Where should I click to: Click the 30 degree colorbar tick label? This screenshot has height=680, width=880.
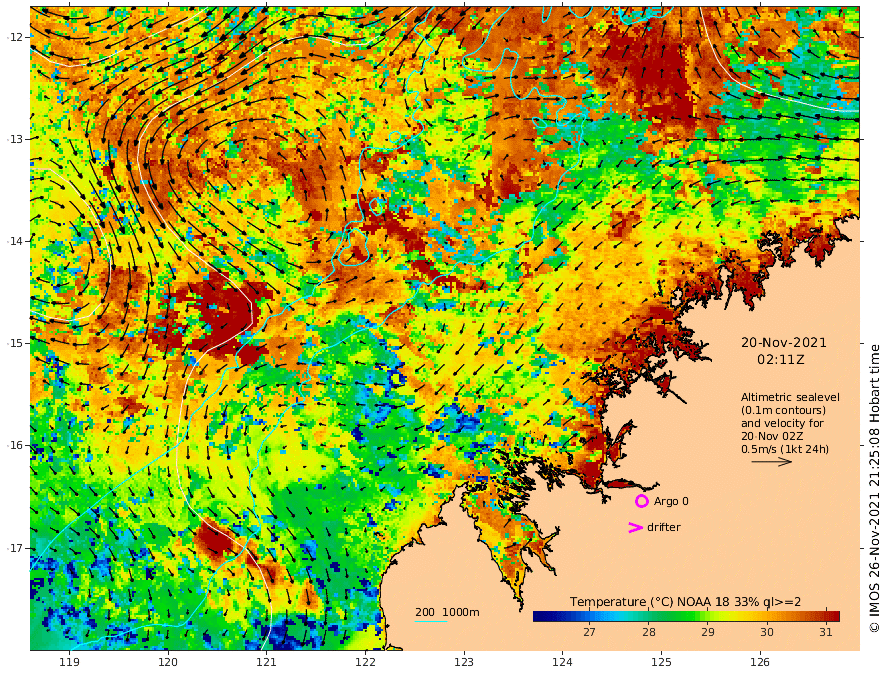click(x=767, y=632)
